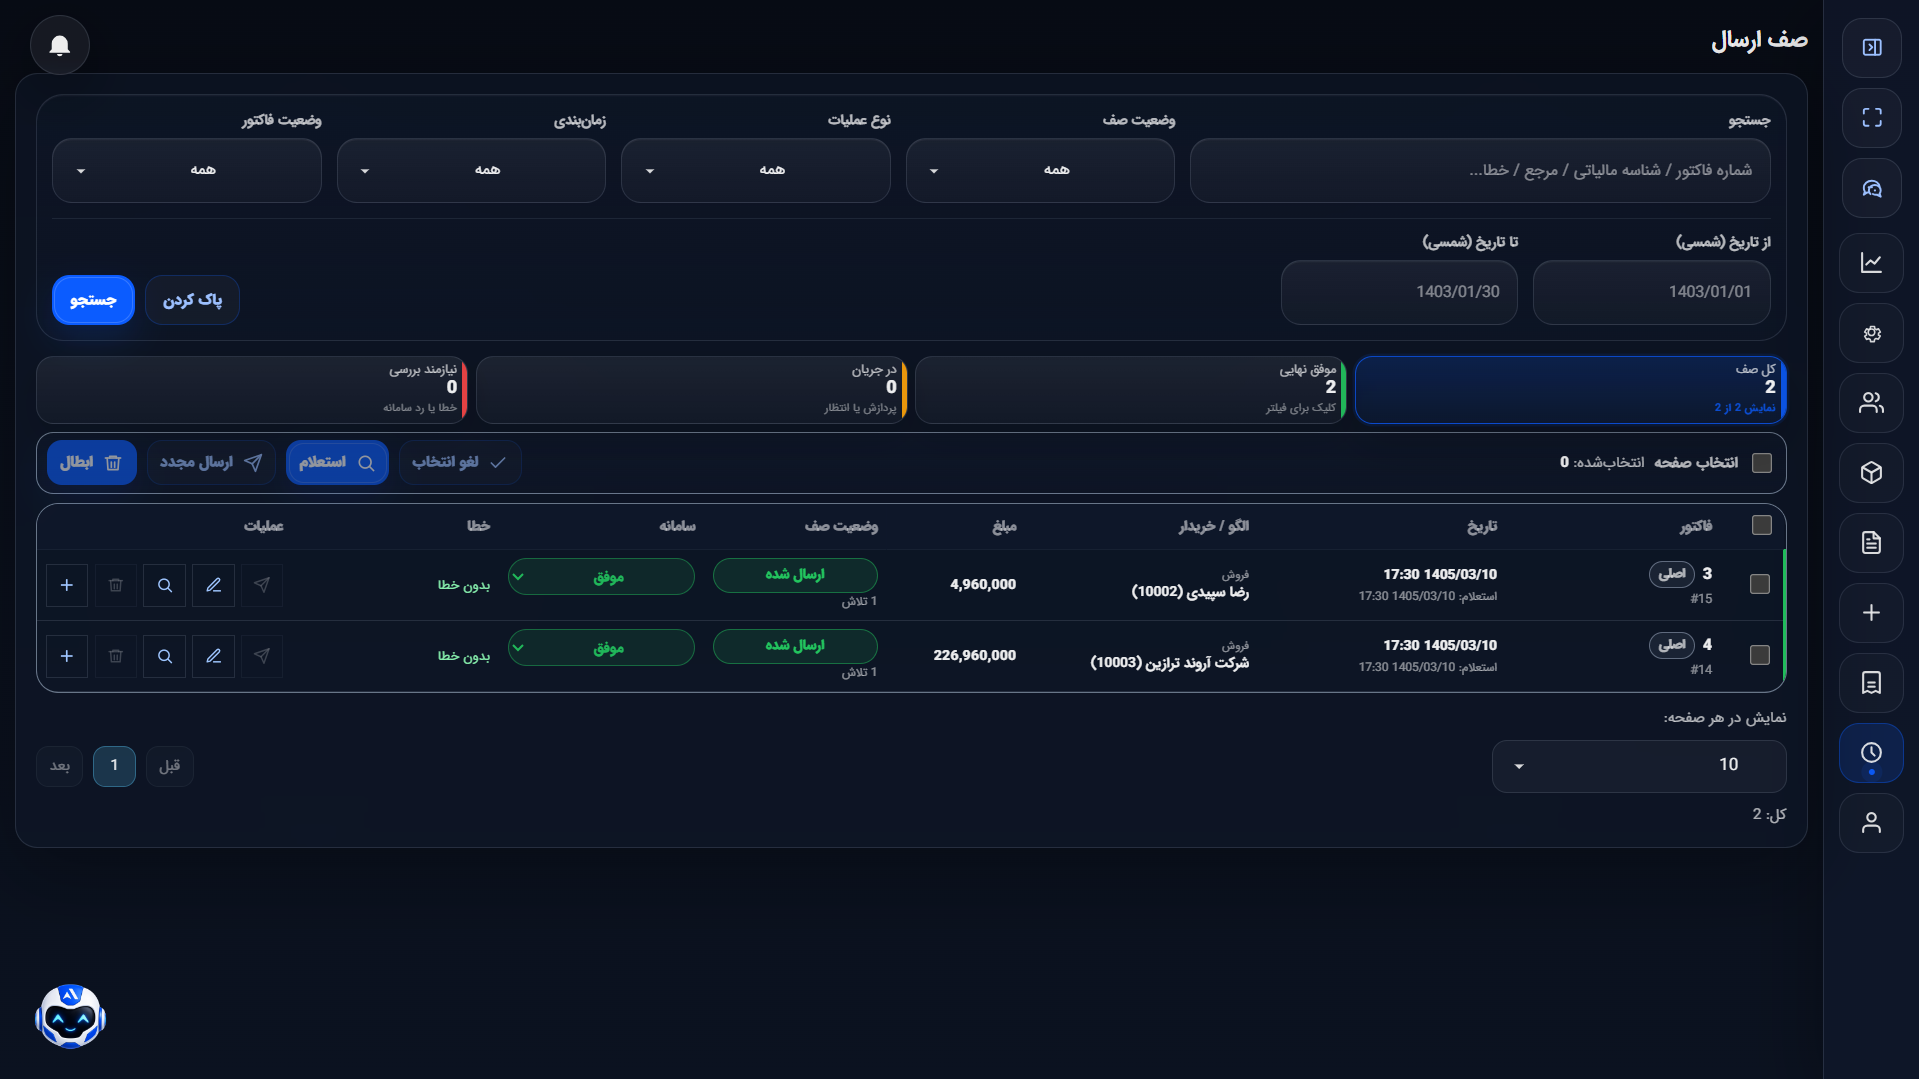Click the trash icon for invoice 3

click(x=116, y=585)
